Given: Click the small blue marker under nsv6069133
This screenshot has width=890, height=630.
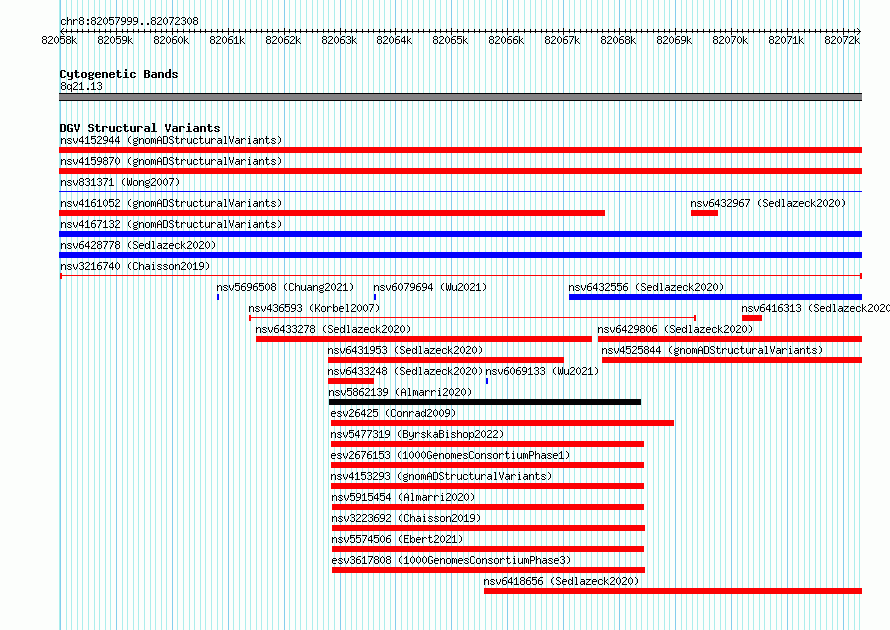Looking at the screenshot, I should click(x=487, y=381).
